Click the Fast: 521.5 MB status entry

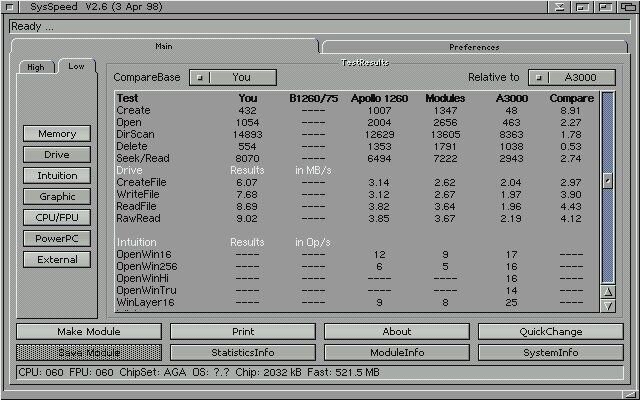tap(343, 372)
